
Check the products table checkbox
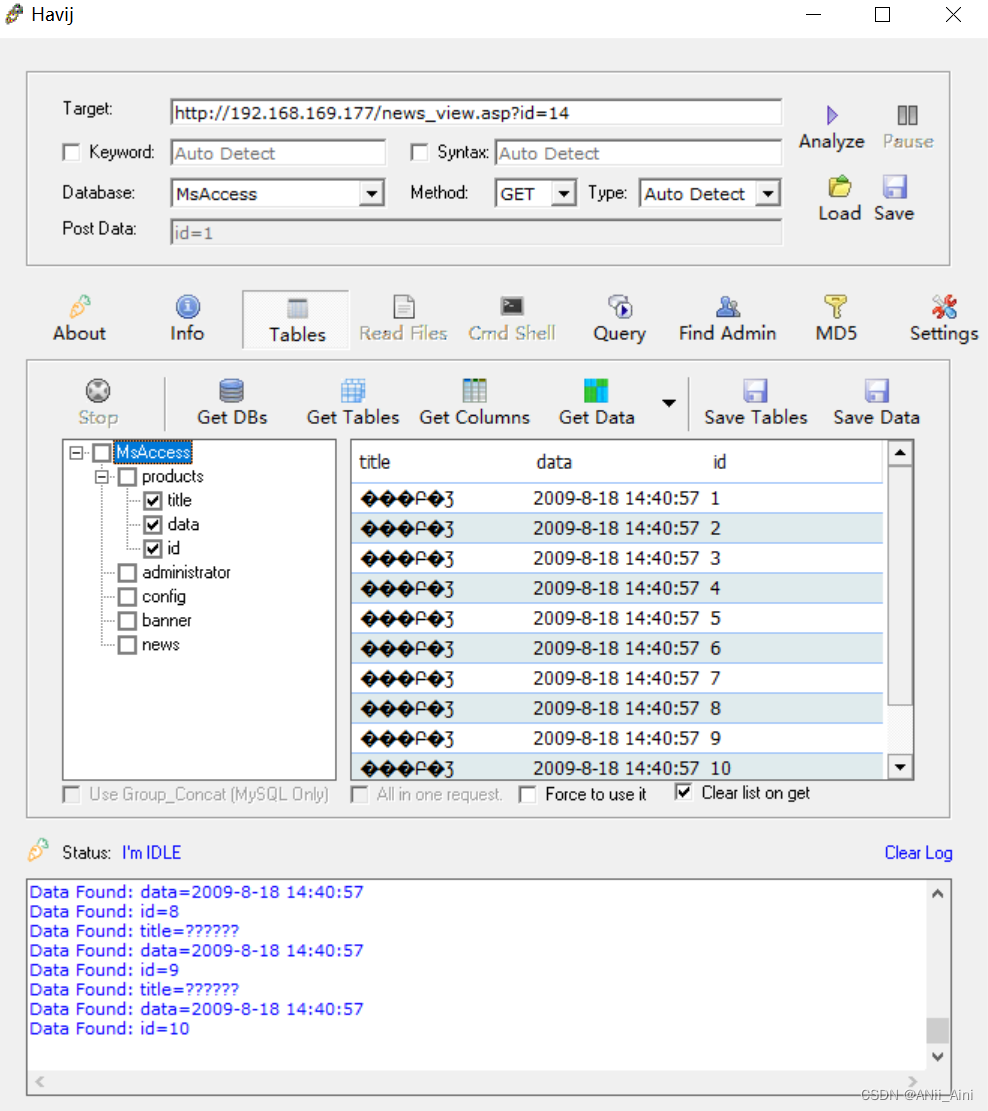click(x=128, y=476)
